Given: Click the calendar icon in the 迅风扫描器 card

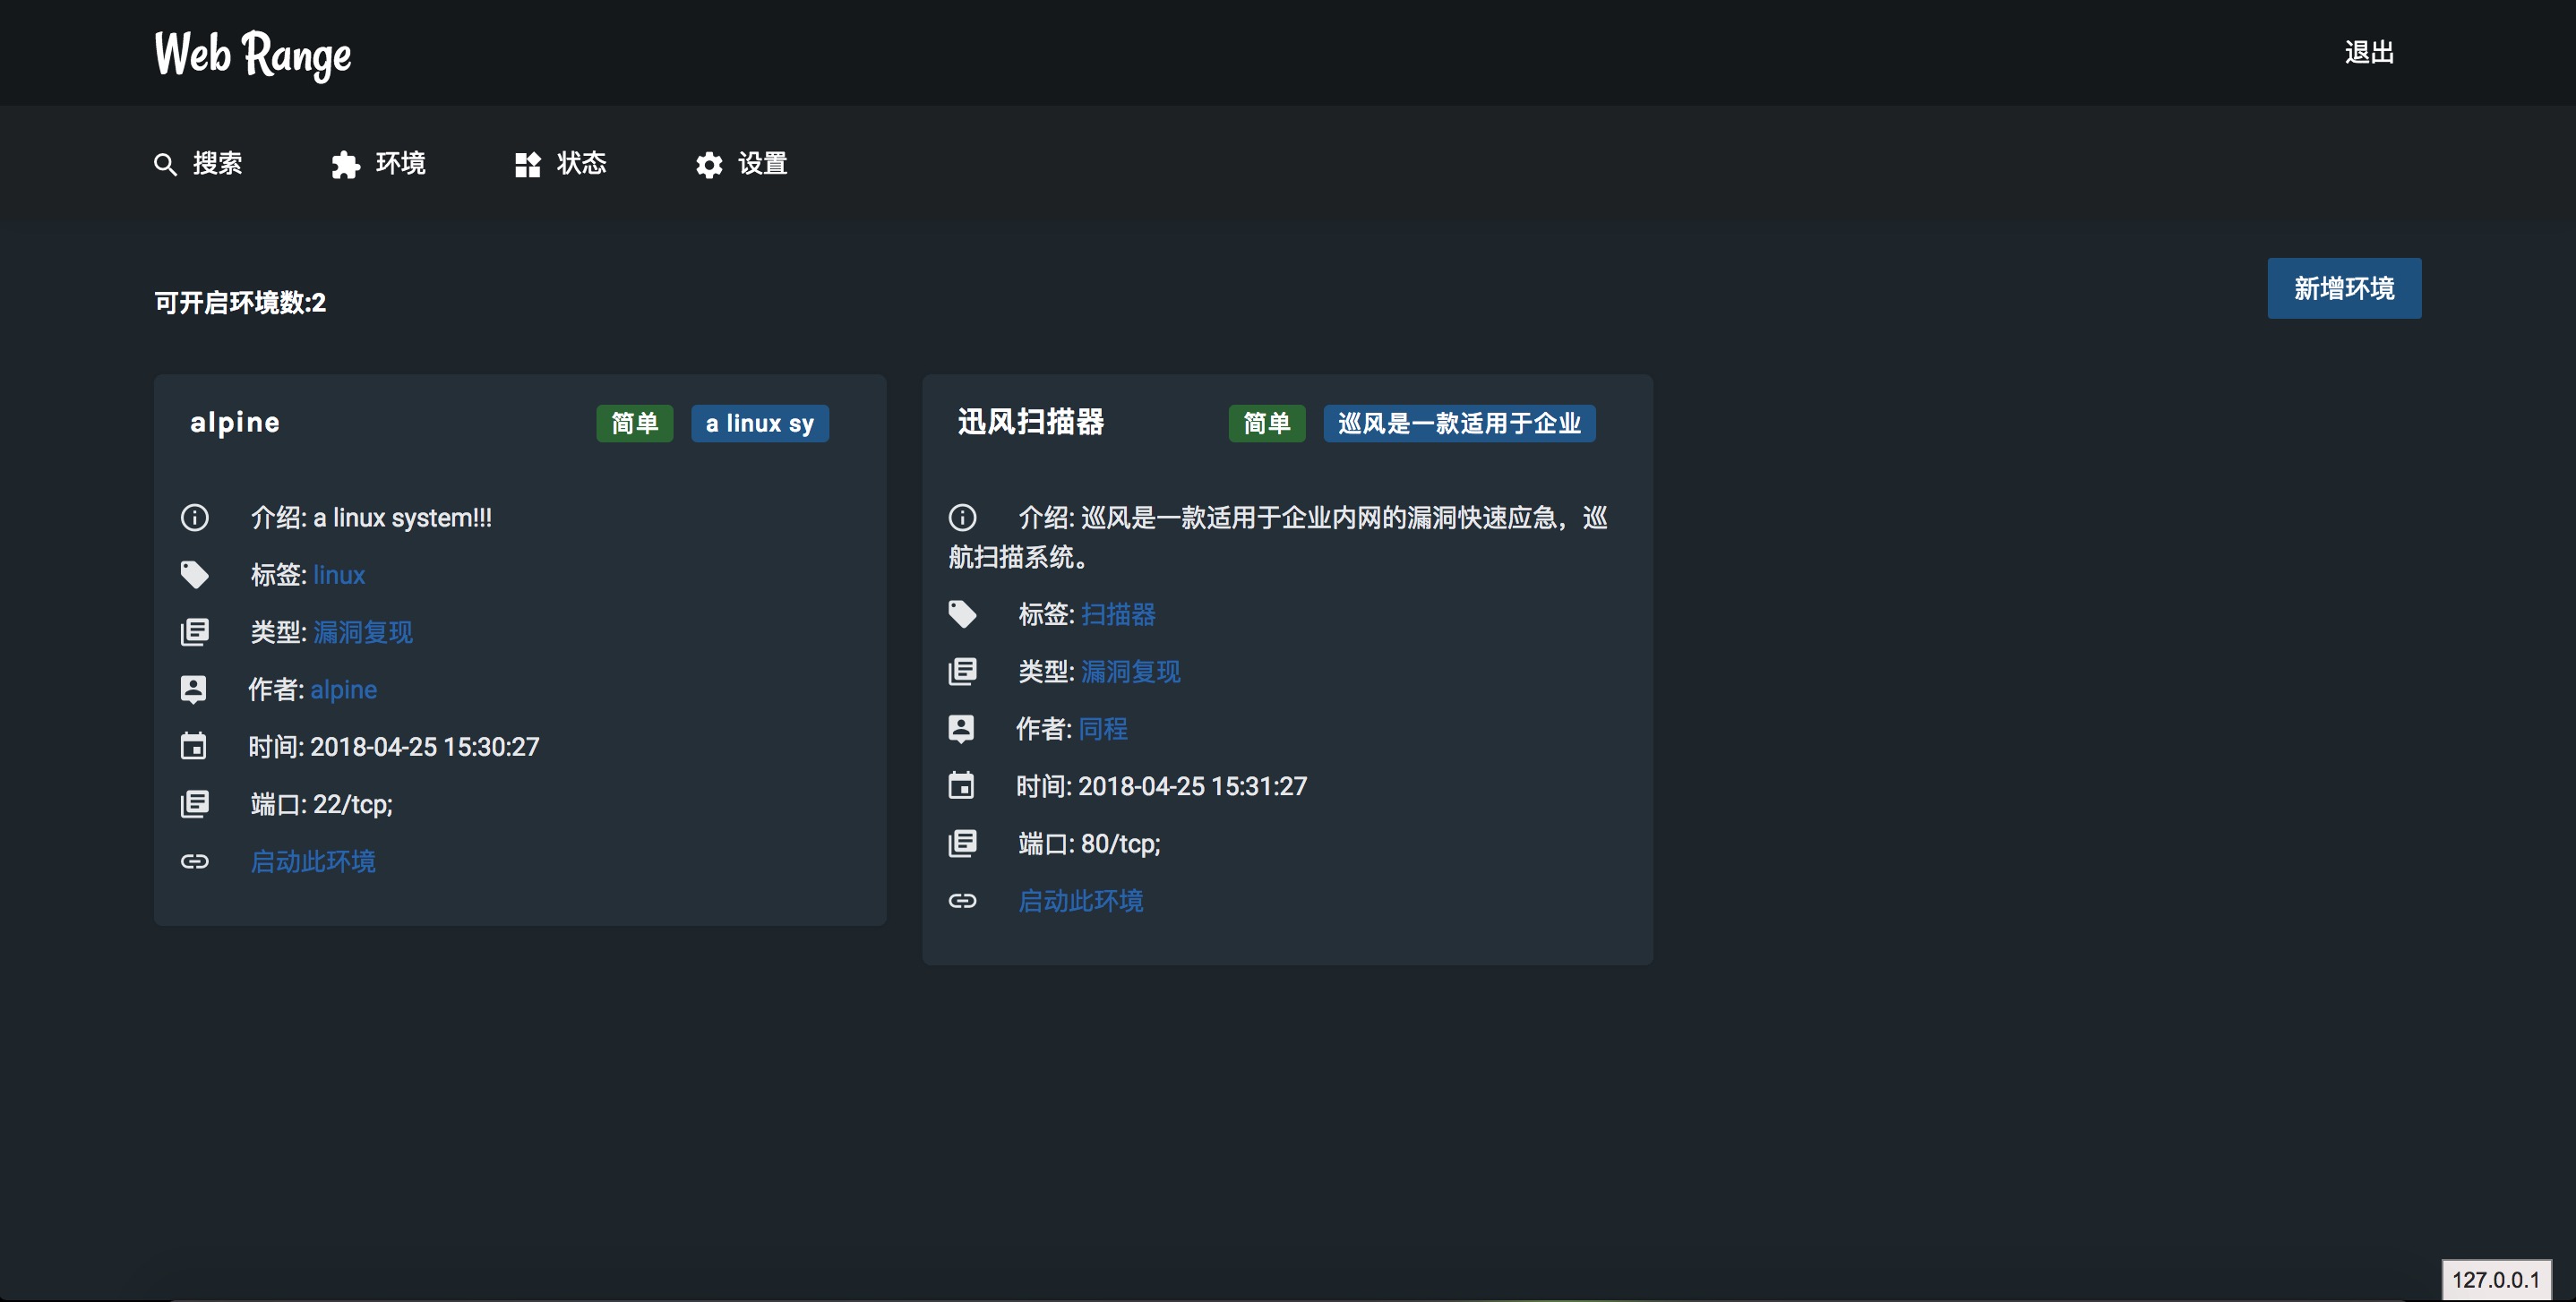Looking at the screenshot, I should 961,785.
